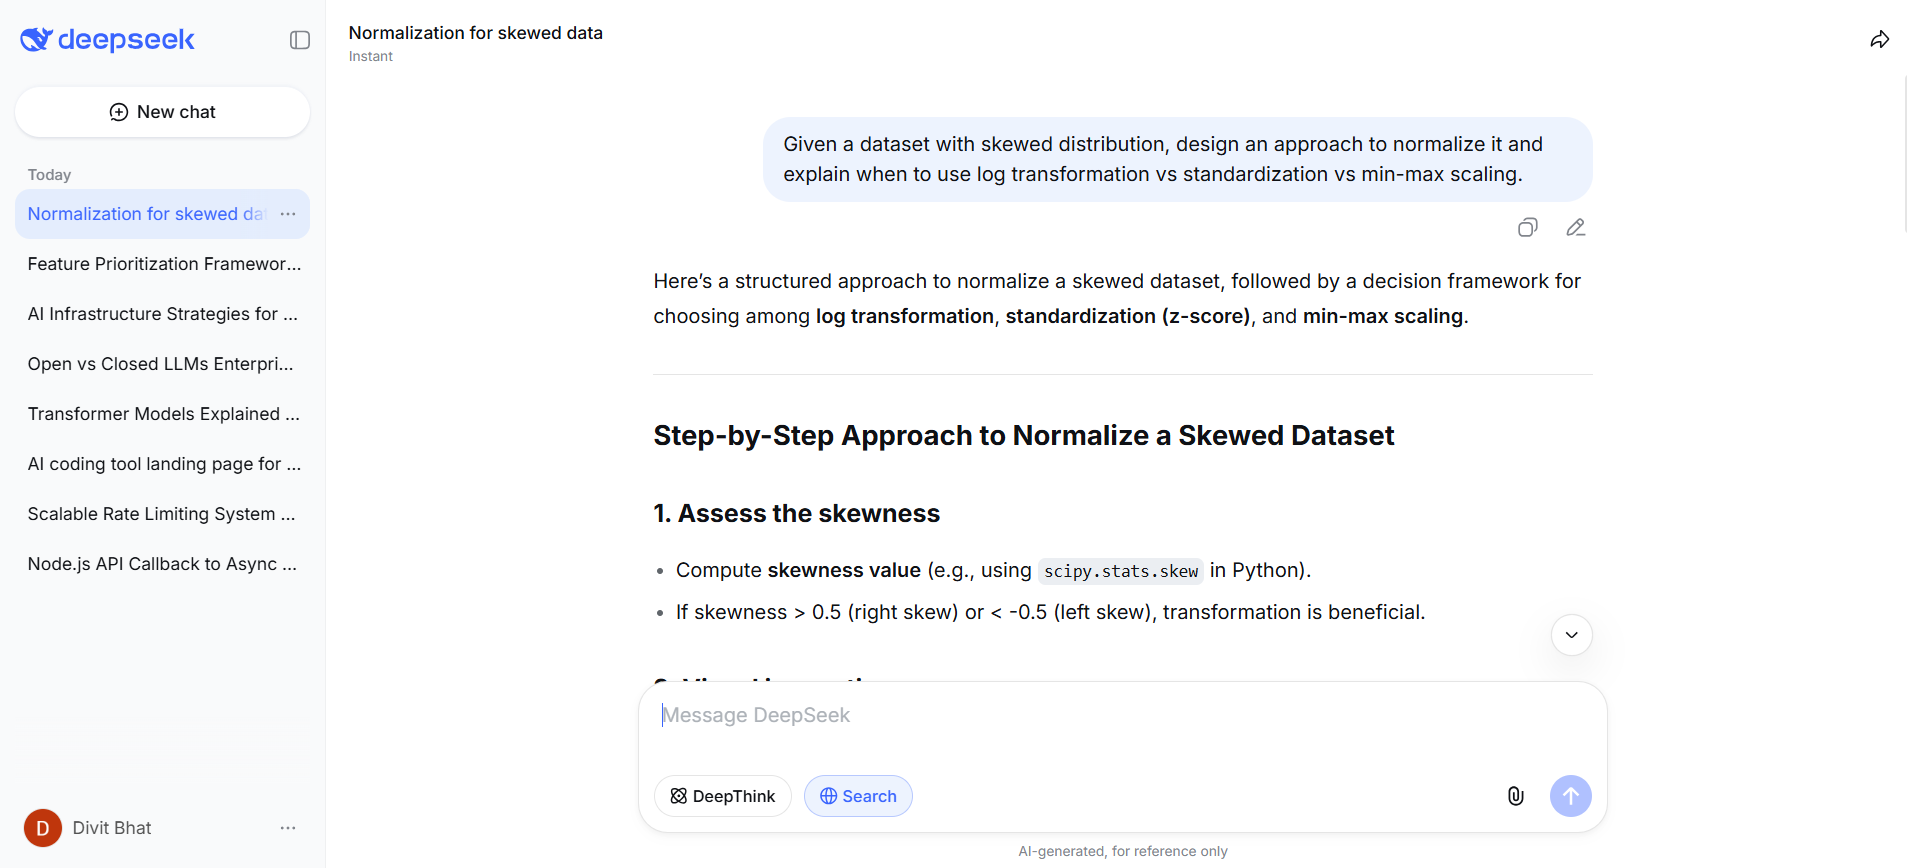Open the AI coding tool landing page chat
Image resolution: width=1907 pixels, height=868 pixels.
click(163, 463)
